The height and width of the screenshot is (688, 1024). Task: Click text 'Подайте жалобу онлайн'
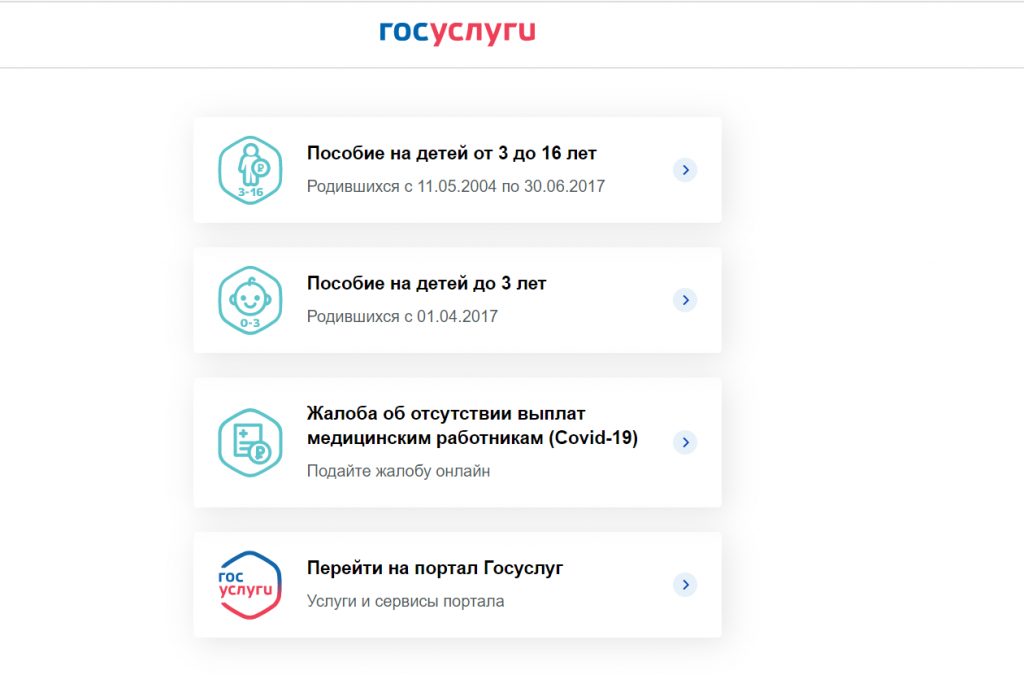coord(398,471)
